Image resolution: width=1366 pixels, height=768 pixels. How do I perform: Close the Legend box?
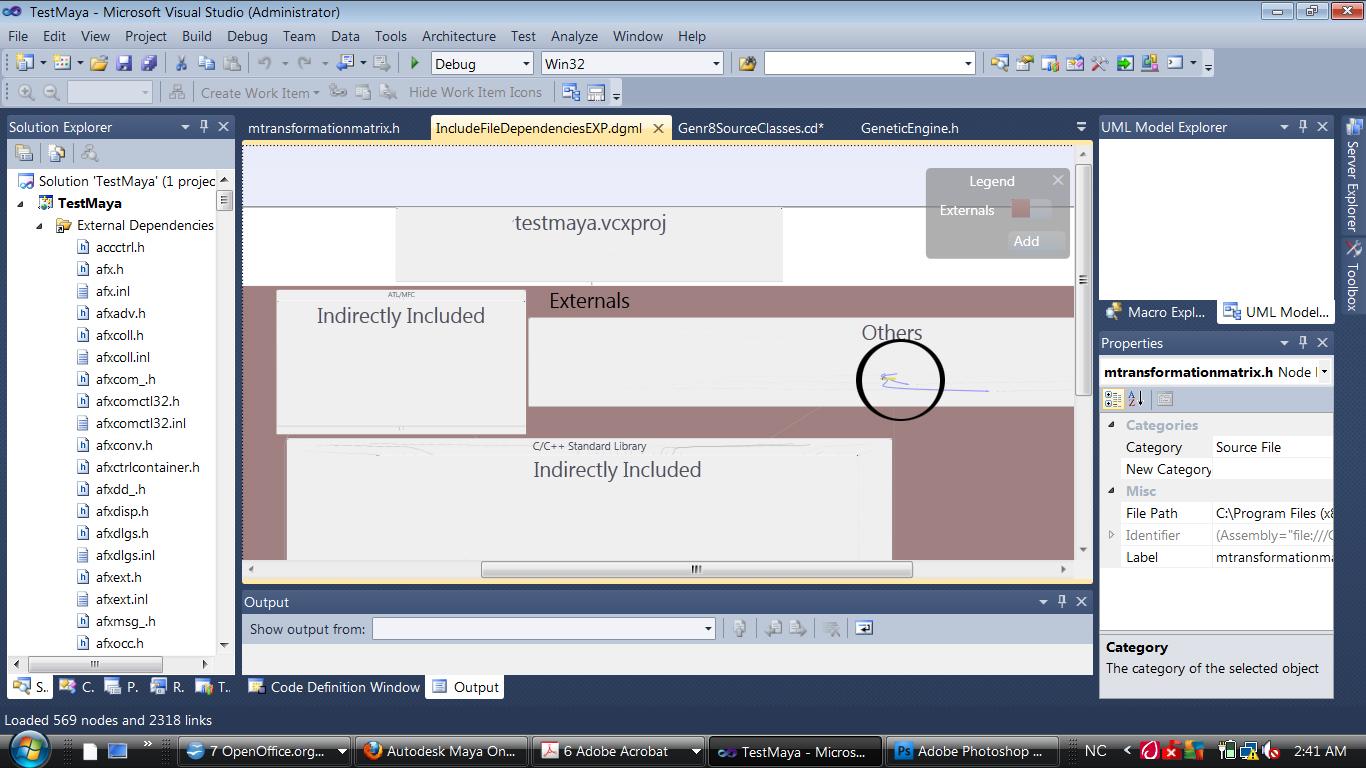(1058, 180)
